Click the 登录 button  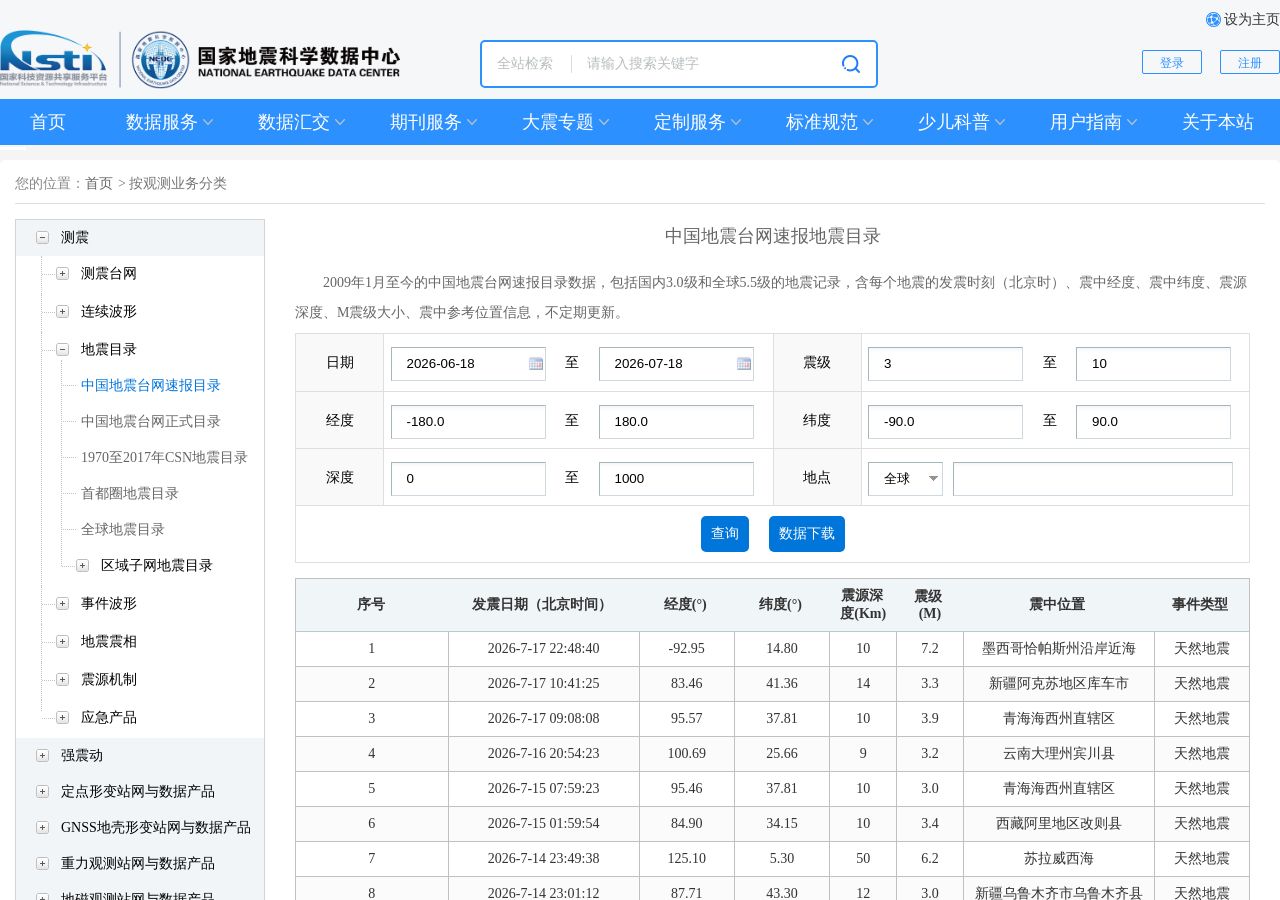pyautogui.click(x=1172, y=62)
